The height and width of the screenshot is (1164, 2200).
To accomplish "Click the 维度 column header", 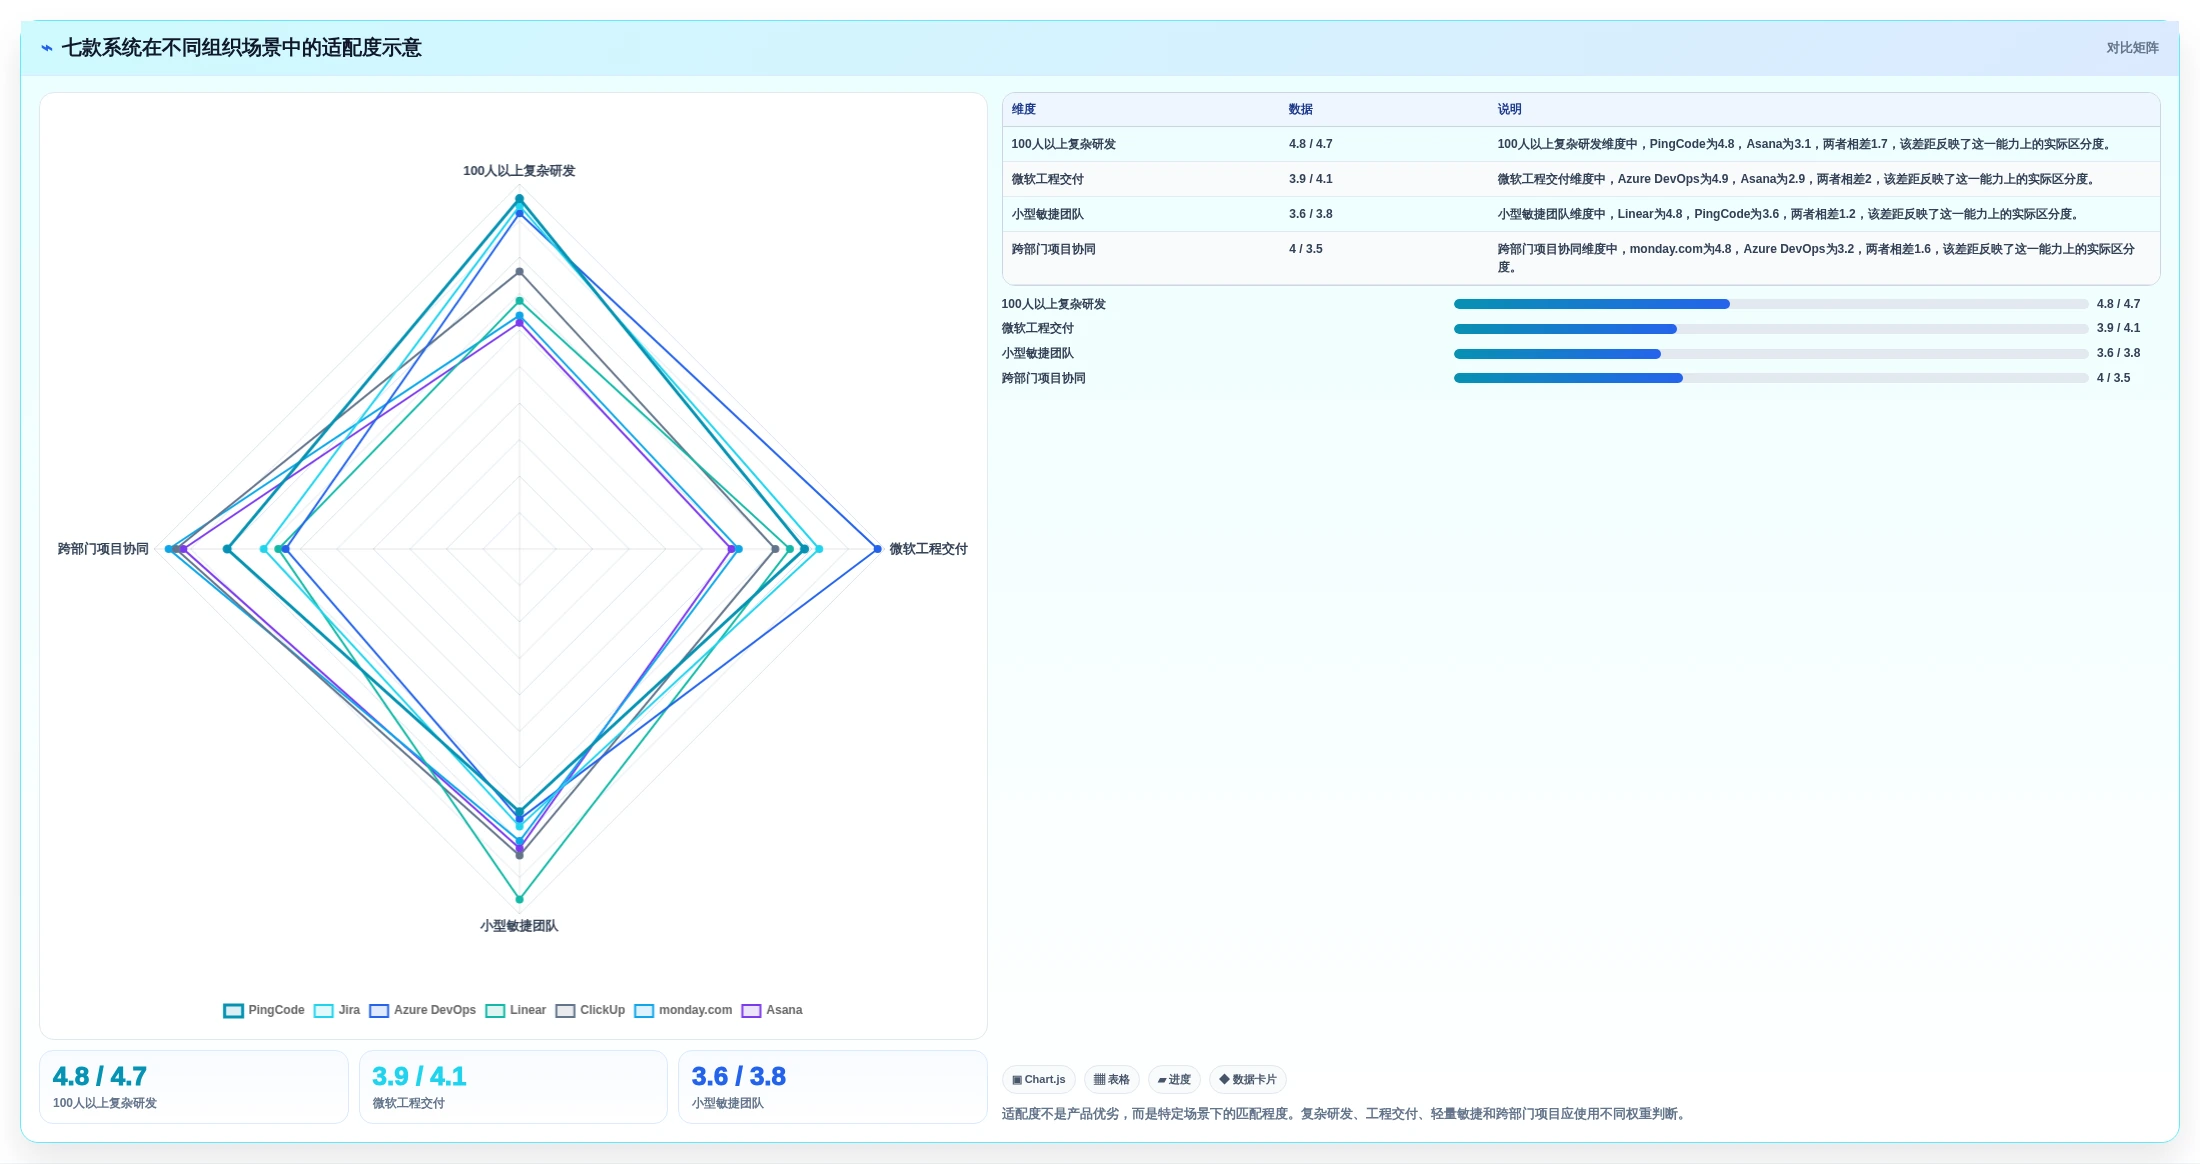I will (x=1024, y=109).
